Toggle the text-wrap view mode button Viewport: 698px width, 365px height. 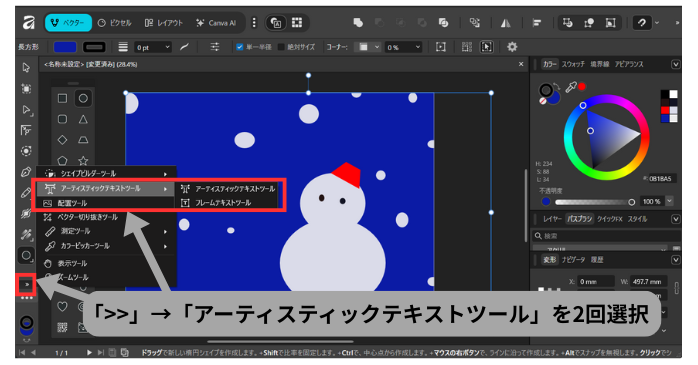[276, 23]
